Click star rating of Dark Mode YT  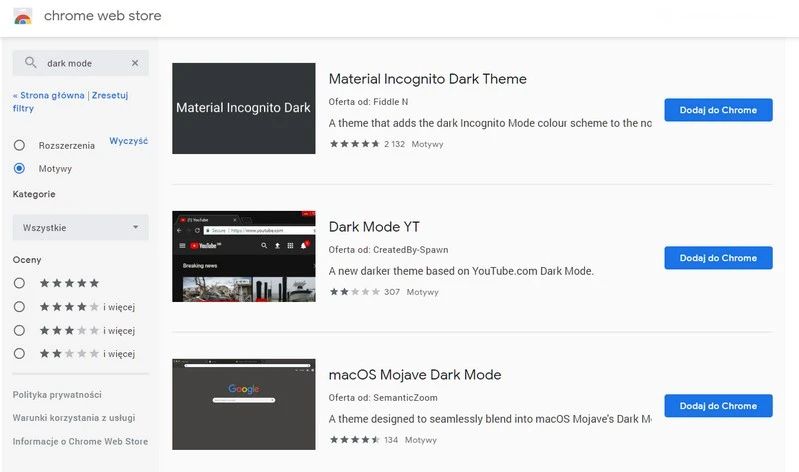[354, 292]
